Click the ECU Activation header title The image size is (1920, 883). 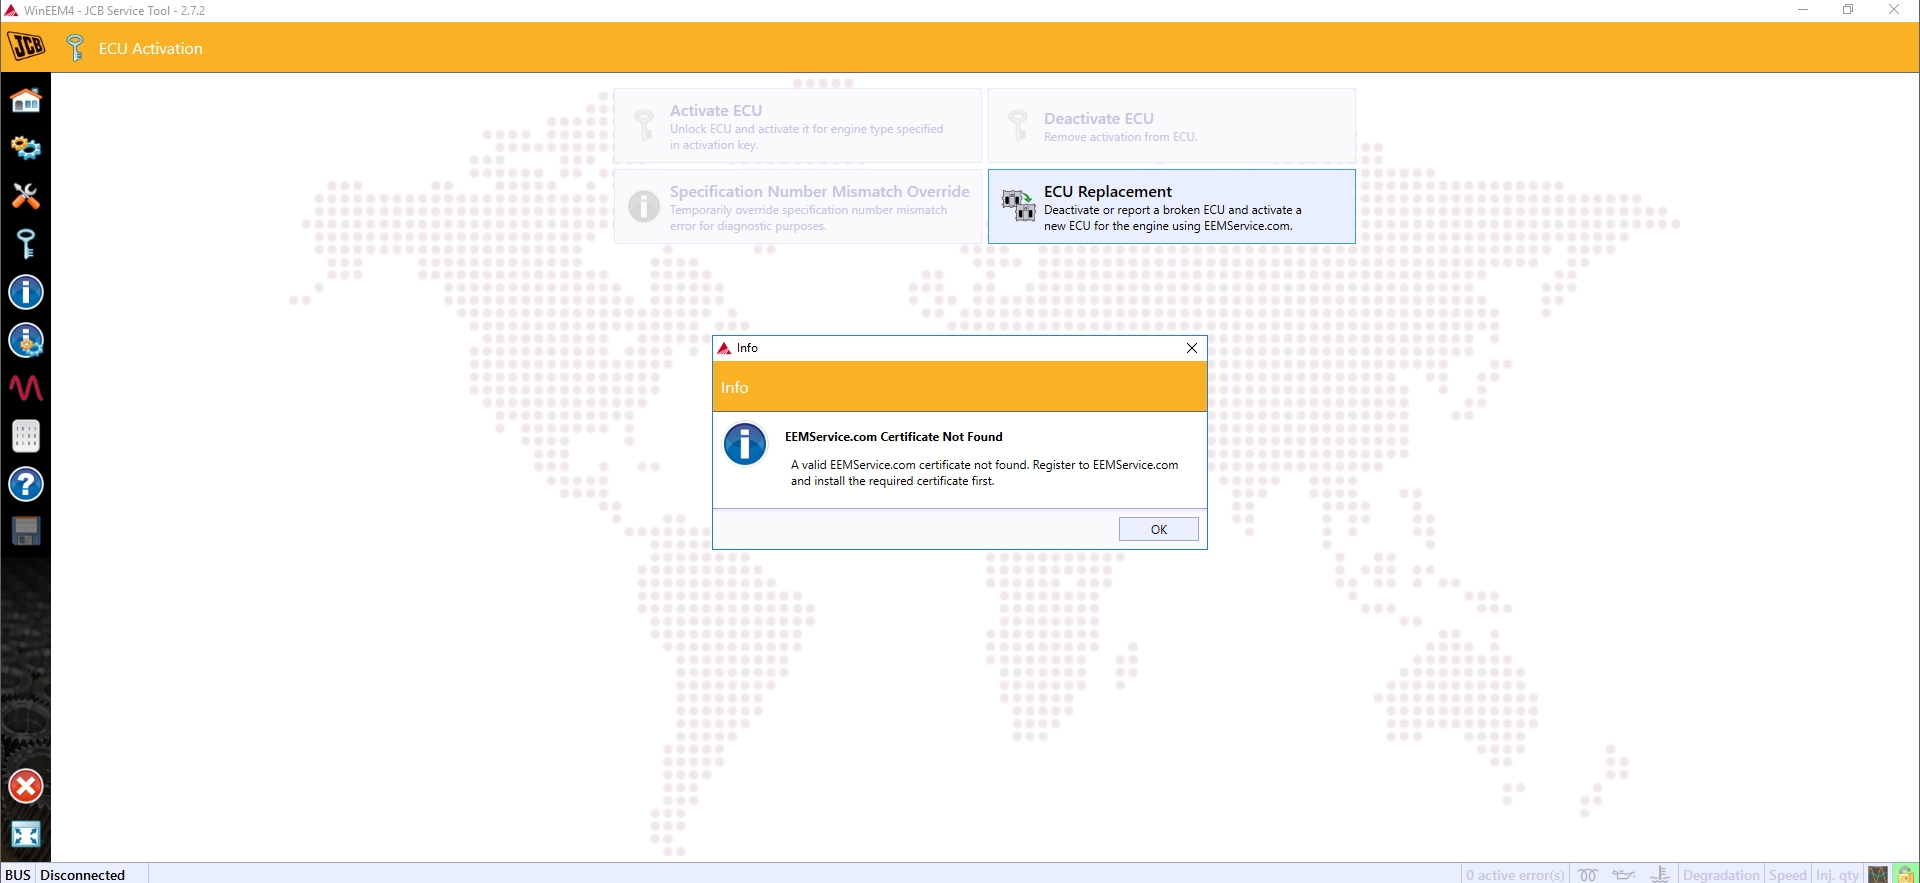coord(151,48)
